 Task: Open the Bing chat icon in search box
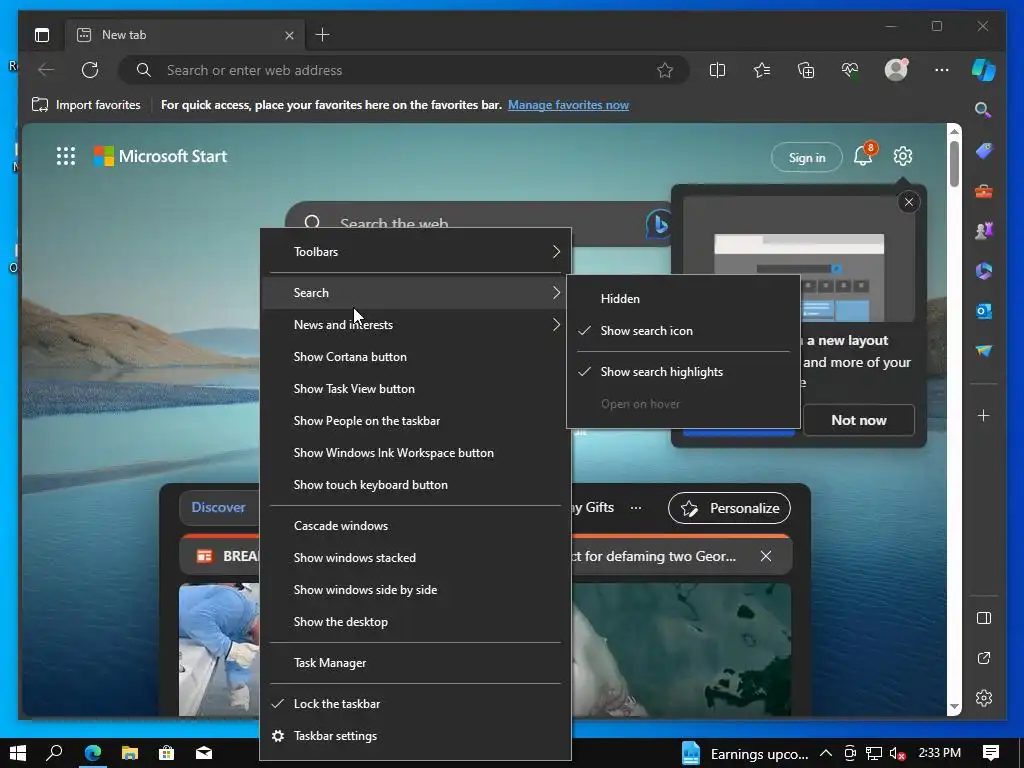pyautogui.click(x=658, y=224)
